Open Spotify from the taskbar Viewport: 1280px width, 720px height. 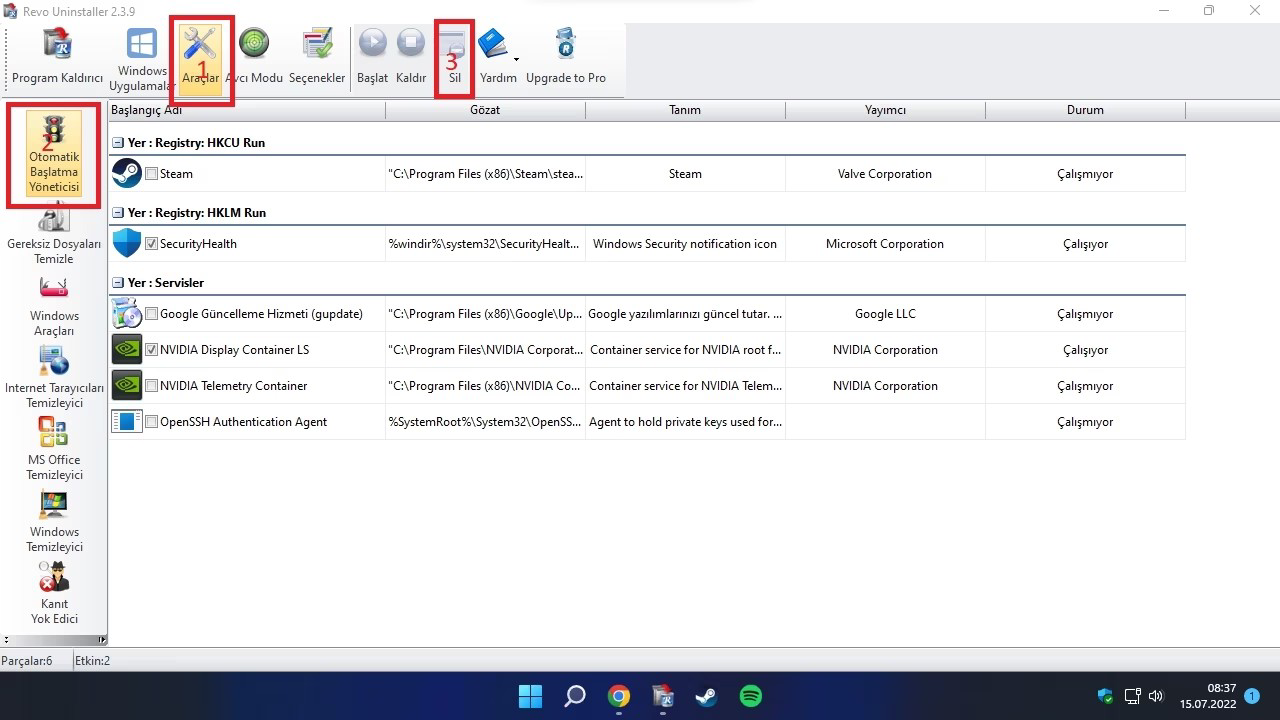(x=751, y=696)
